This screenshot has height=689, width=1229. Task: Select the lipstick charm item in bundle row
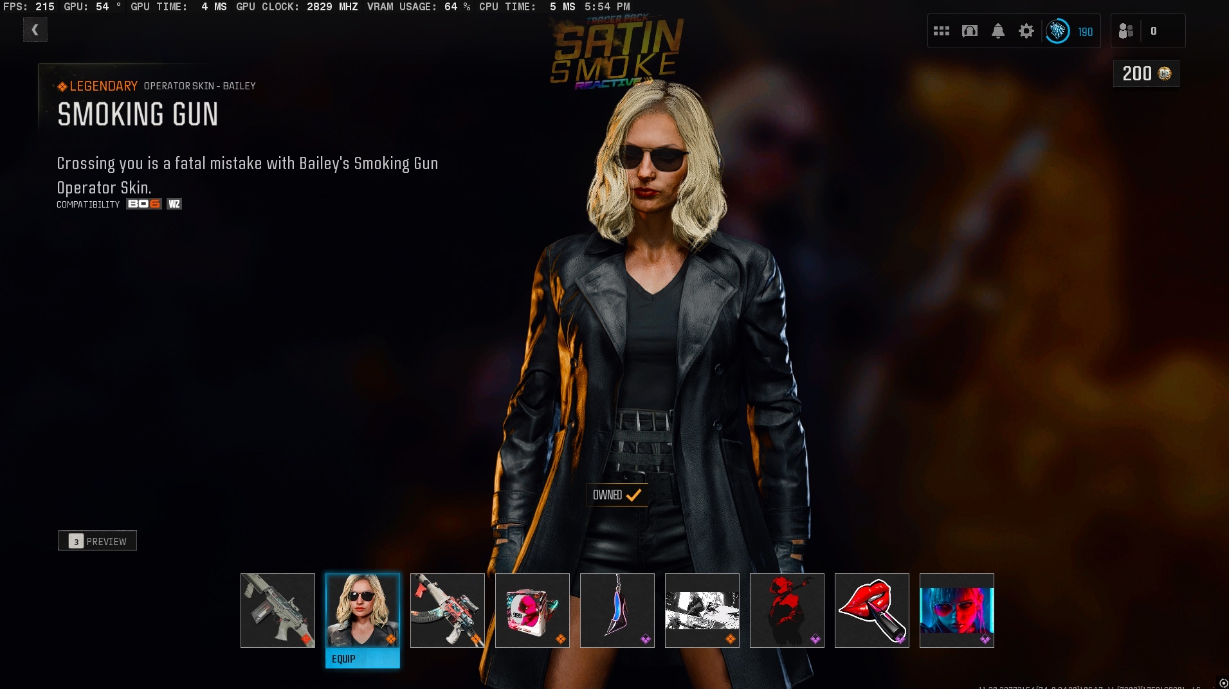tap(872, 610)
